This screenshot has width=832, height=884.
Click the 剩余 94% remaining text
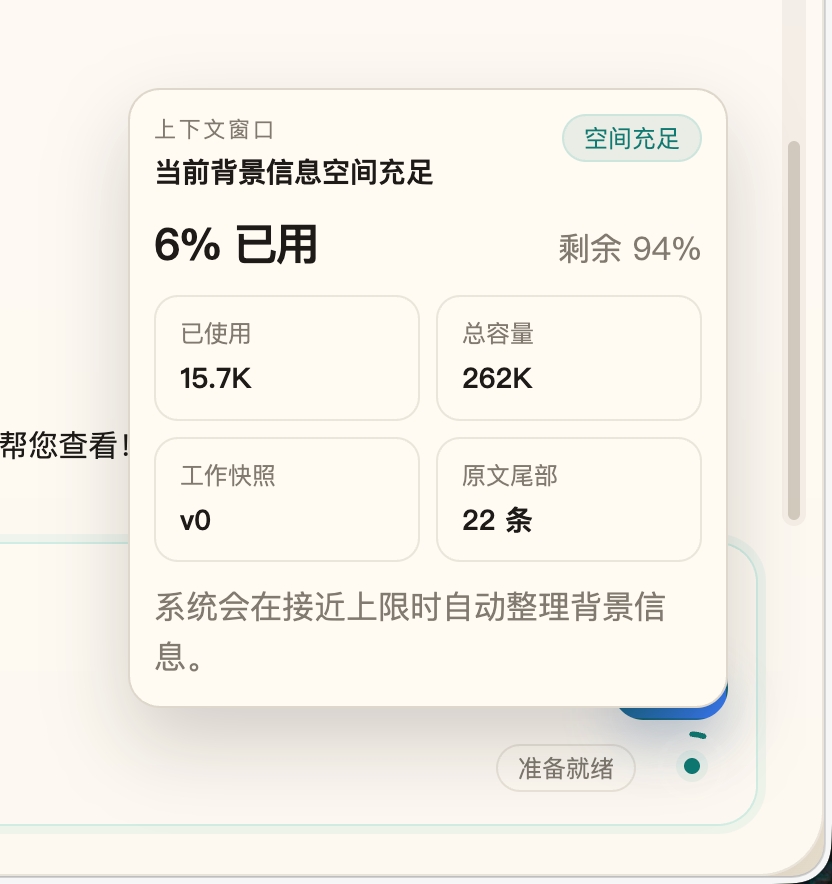pos(629,249)
